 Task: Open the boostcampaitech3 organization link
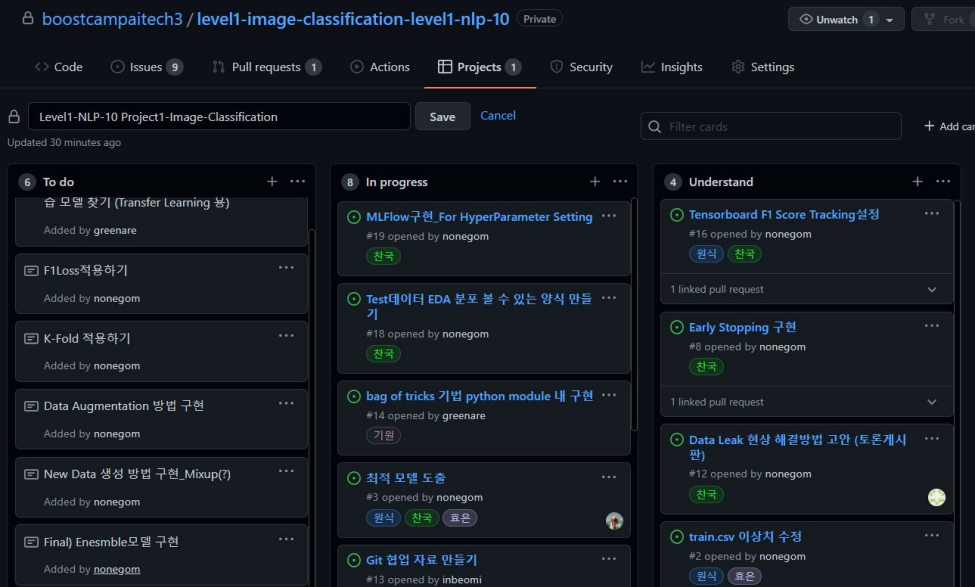coord(112,19)
